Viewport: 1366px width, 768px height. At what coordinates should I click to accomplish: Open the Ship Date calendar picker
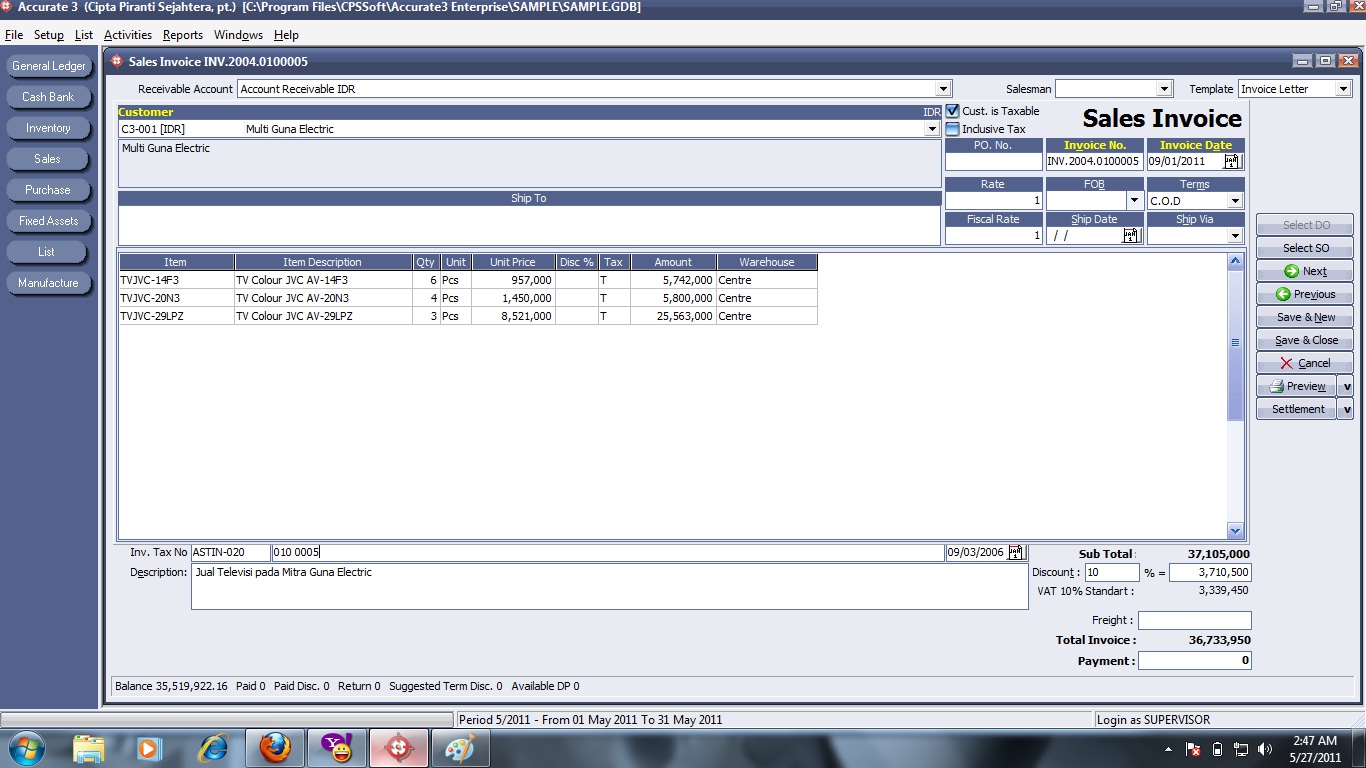pos(1131,236)
